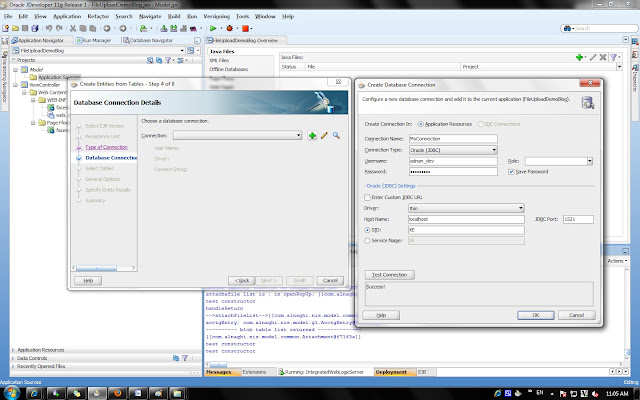Open Connection dropdown in the entities wizard
Viewport: 640px width, 400px height.
coord(298,136)
